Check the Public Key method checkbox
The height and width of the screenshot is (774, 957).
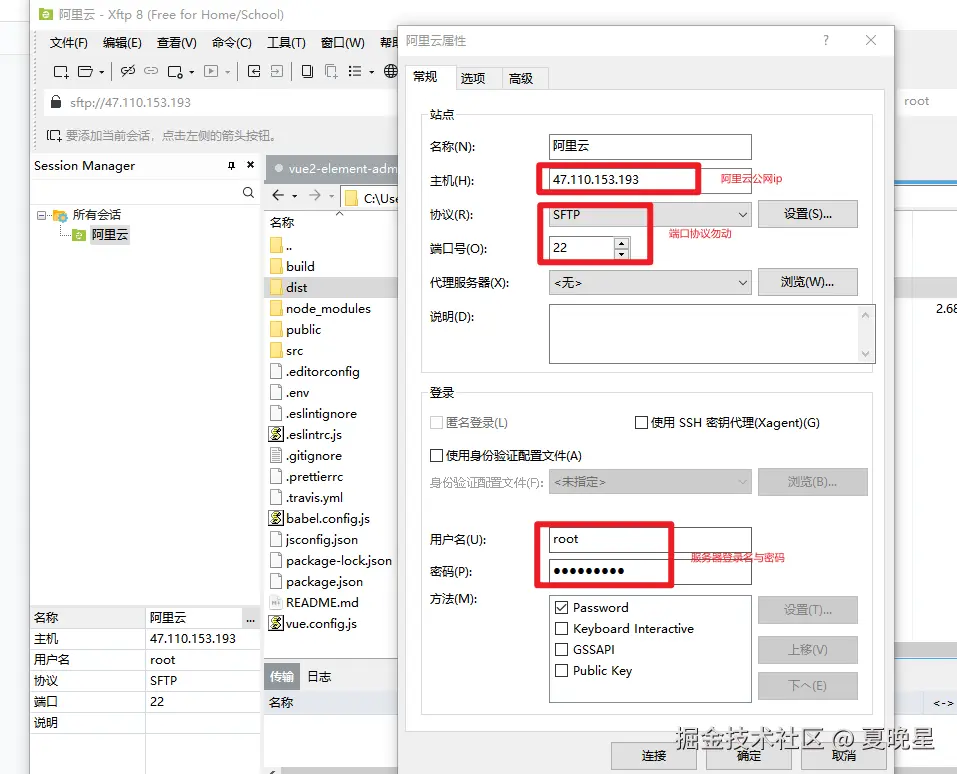562,670
